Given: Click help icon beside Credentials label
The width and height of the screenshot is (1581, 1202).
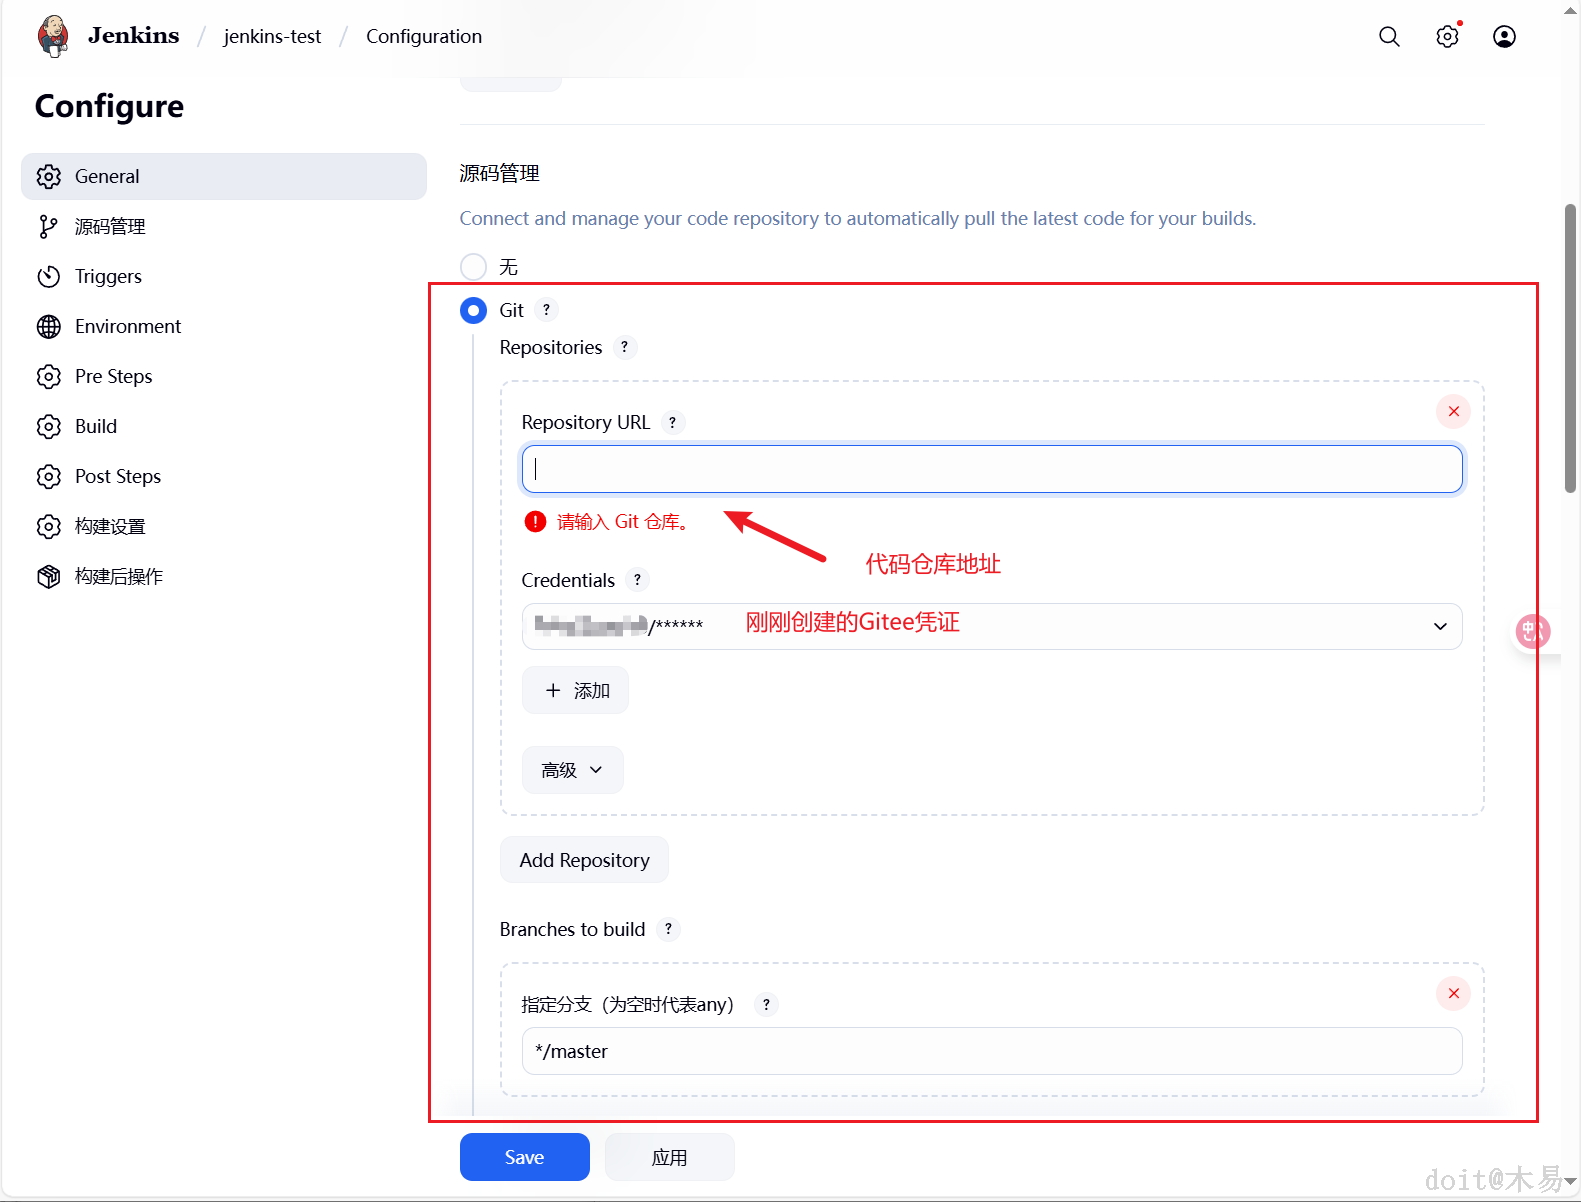Looking at the screenshot, I should tap(637, 580).
